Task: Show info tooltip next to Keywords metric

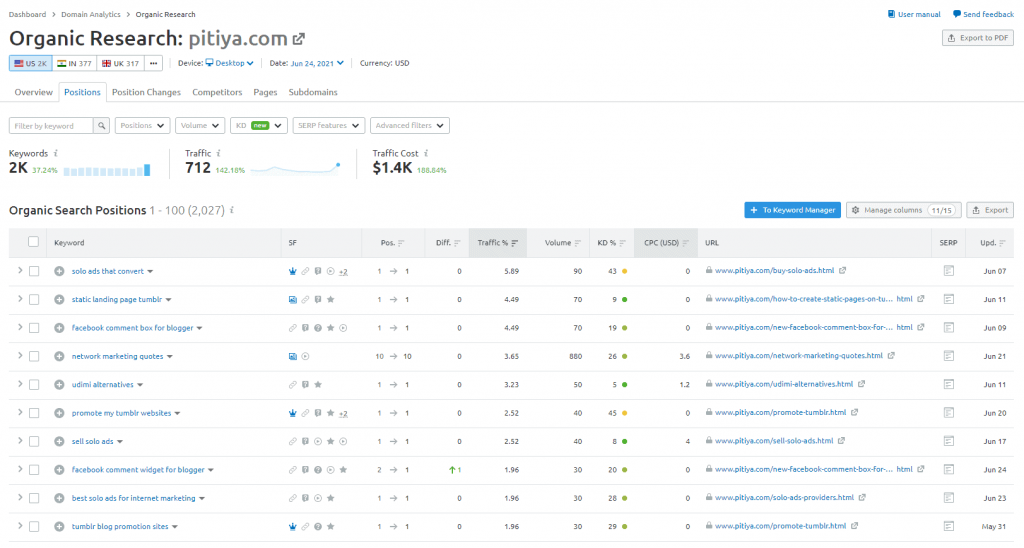Action: [56, 153]
